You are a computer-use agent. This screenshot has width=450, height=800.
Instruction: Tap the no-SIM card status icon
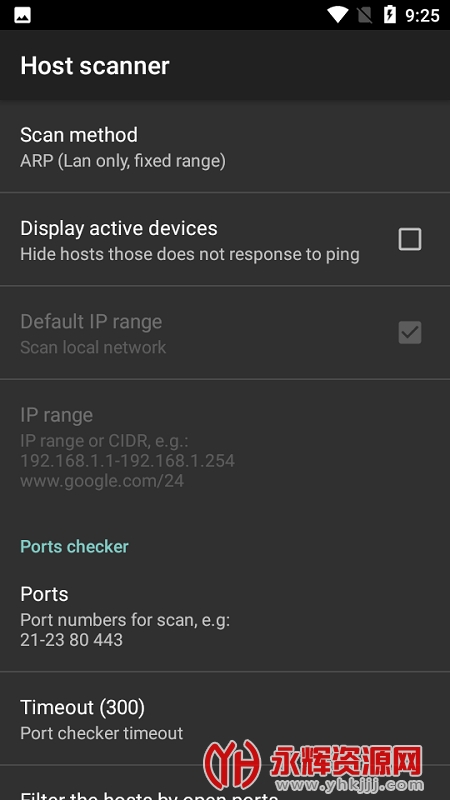pyautogui.click(x=364, y=15)
